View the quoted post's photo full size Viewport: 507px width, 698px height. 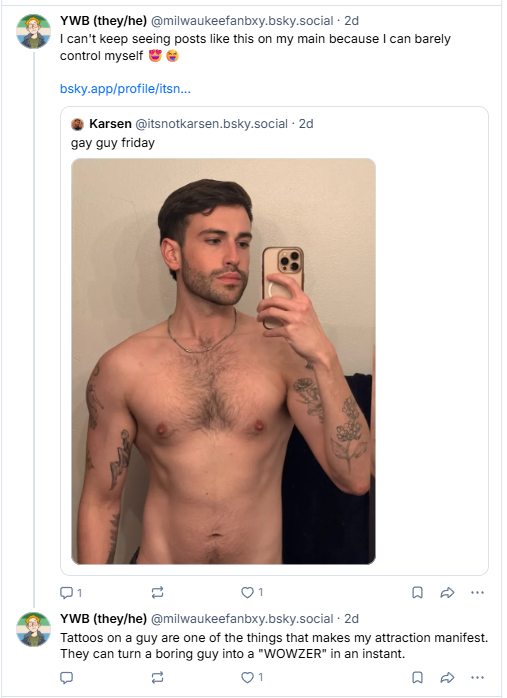pos(223,361)
